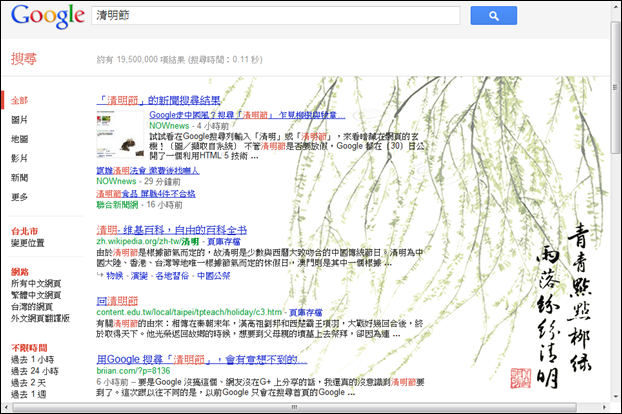
Task: Select 外文網頁翻譯版 filter
Action: click(40, 318)
